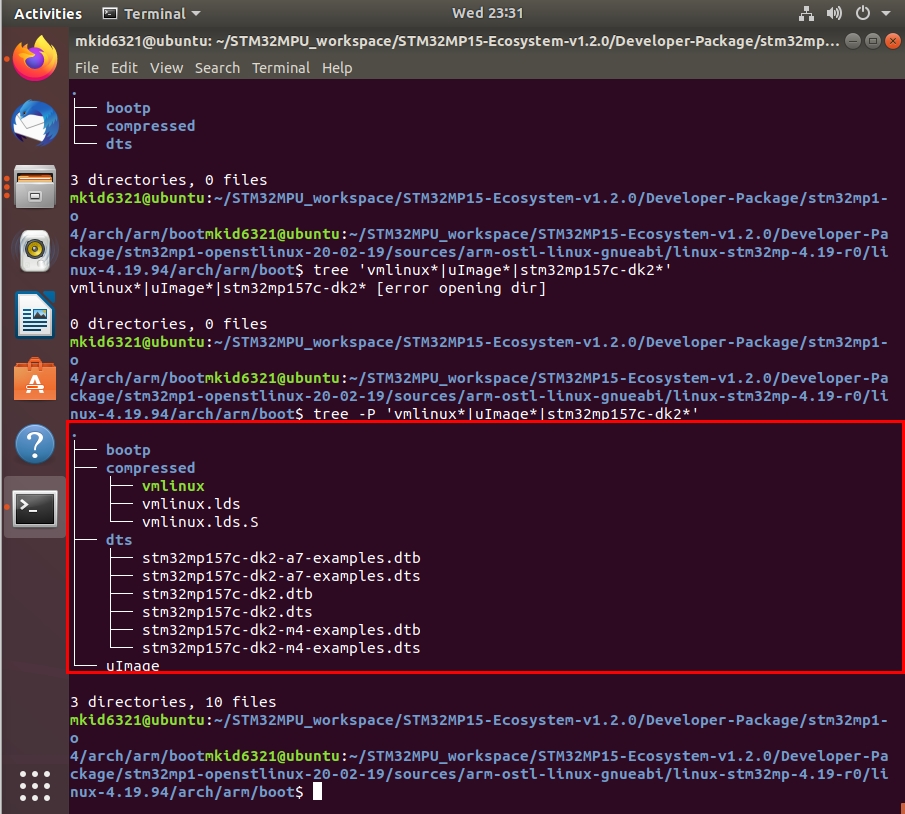Click stm32mp157c-dk2.dtb entry
Image resolution: width=905 pixels, height=814 pixels.
(227, 594)
